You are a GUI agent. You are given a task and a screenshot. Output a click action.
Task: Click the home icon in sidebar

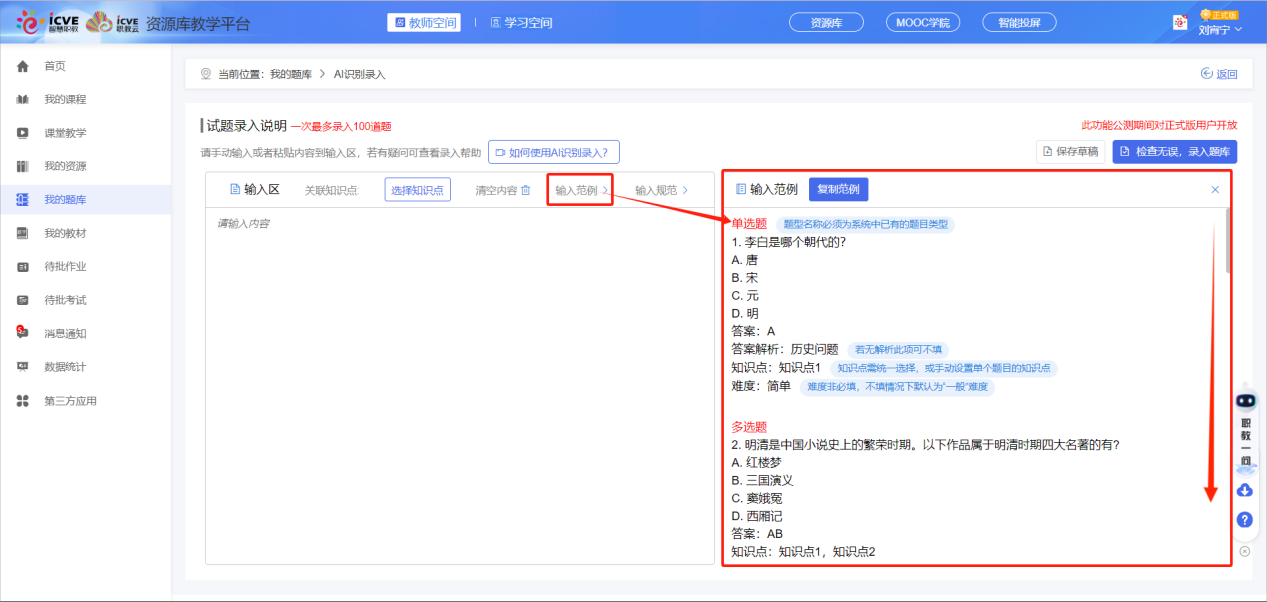22,66
